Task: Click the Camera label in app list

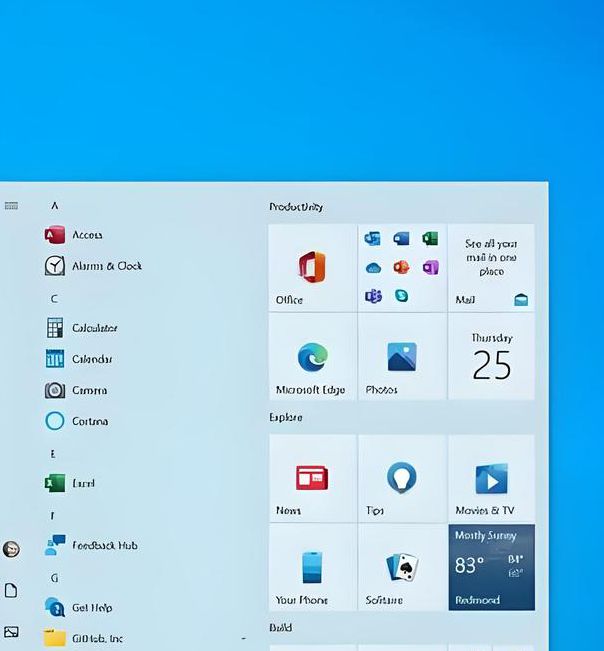Action: [90, 390]
